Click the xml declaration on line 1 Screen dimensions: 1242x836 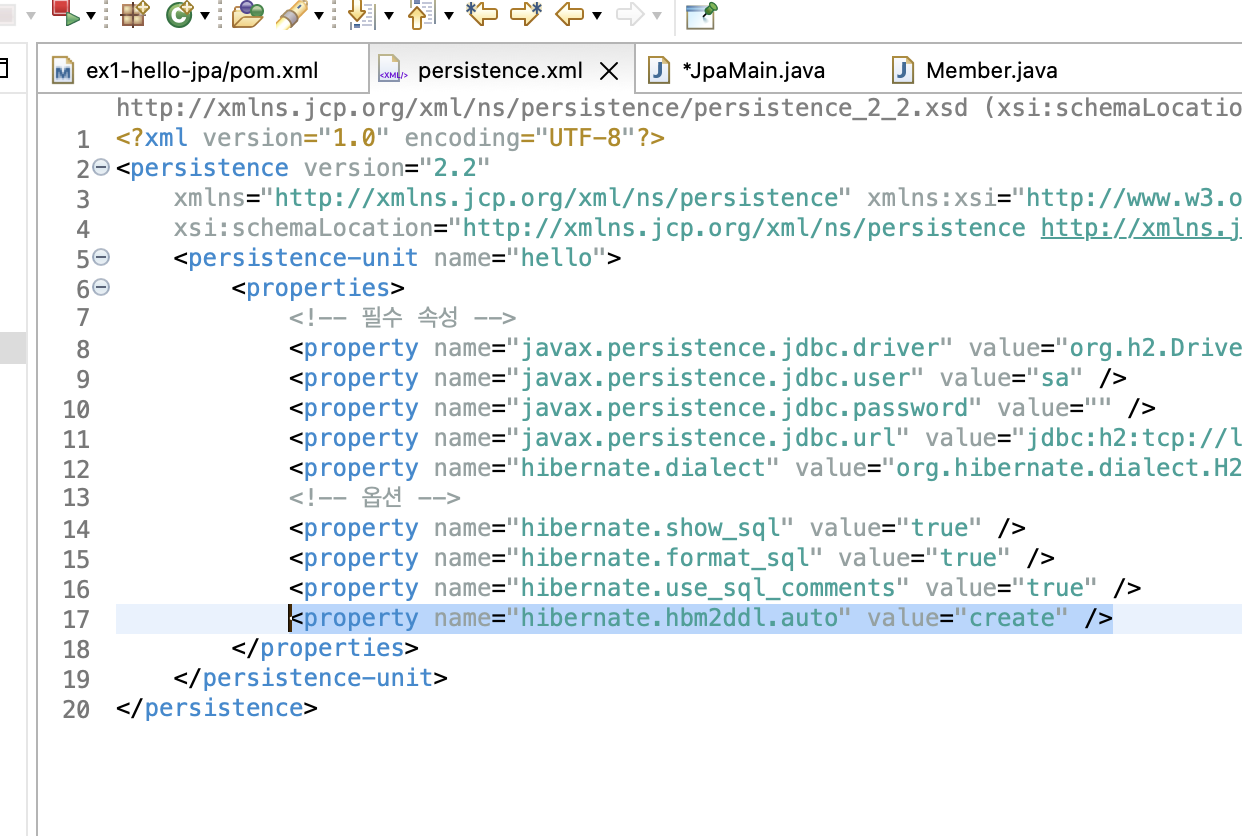tap(390, 138)
